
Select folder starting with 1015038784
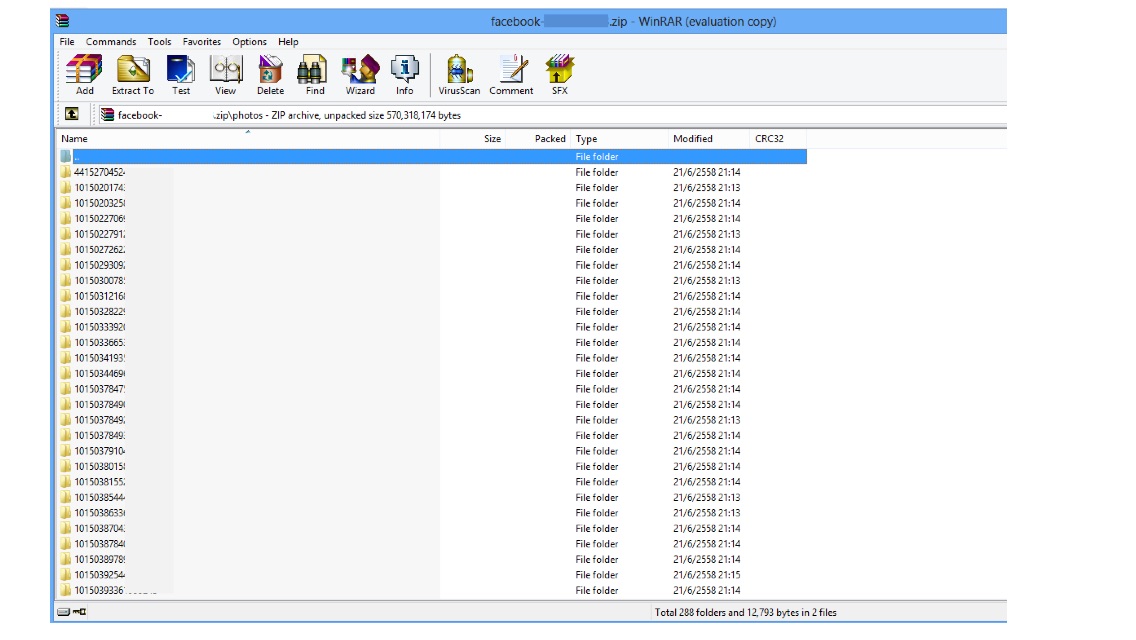pyautogui.click(x=433, y=544)
